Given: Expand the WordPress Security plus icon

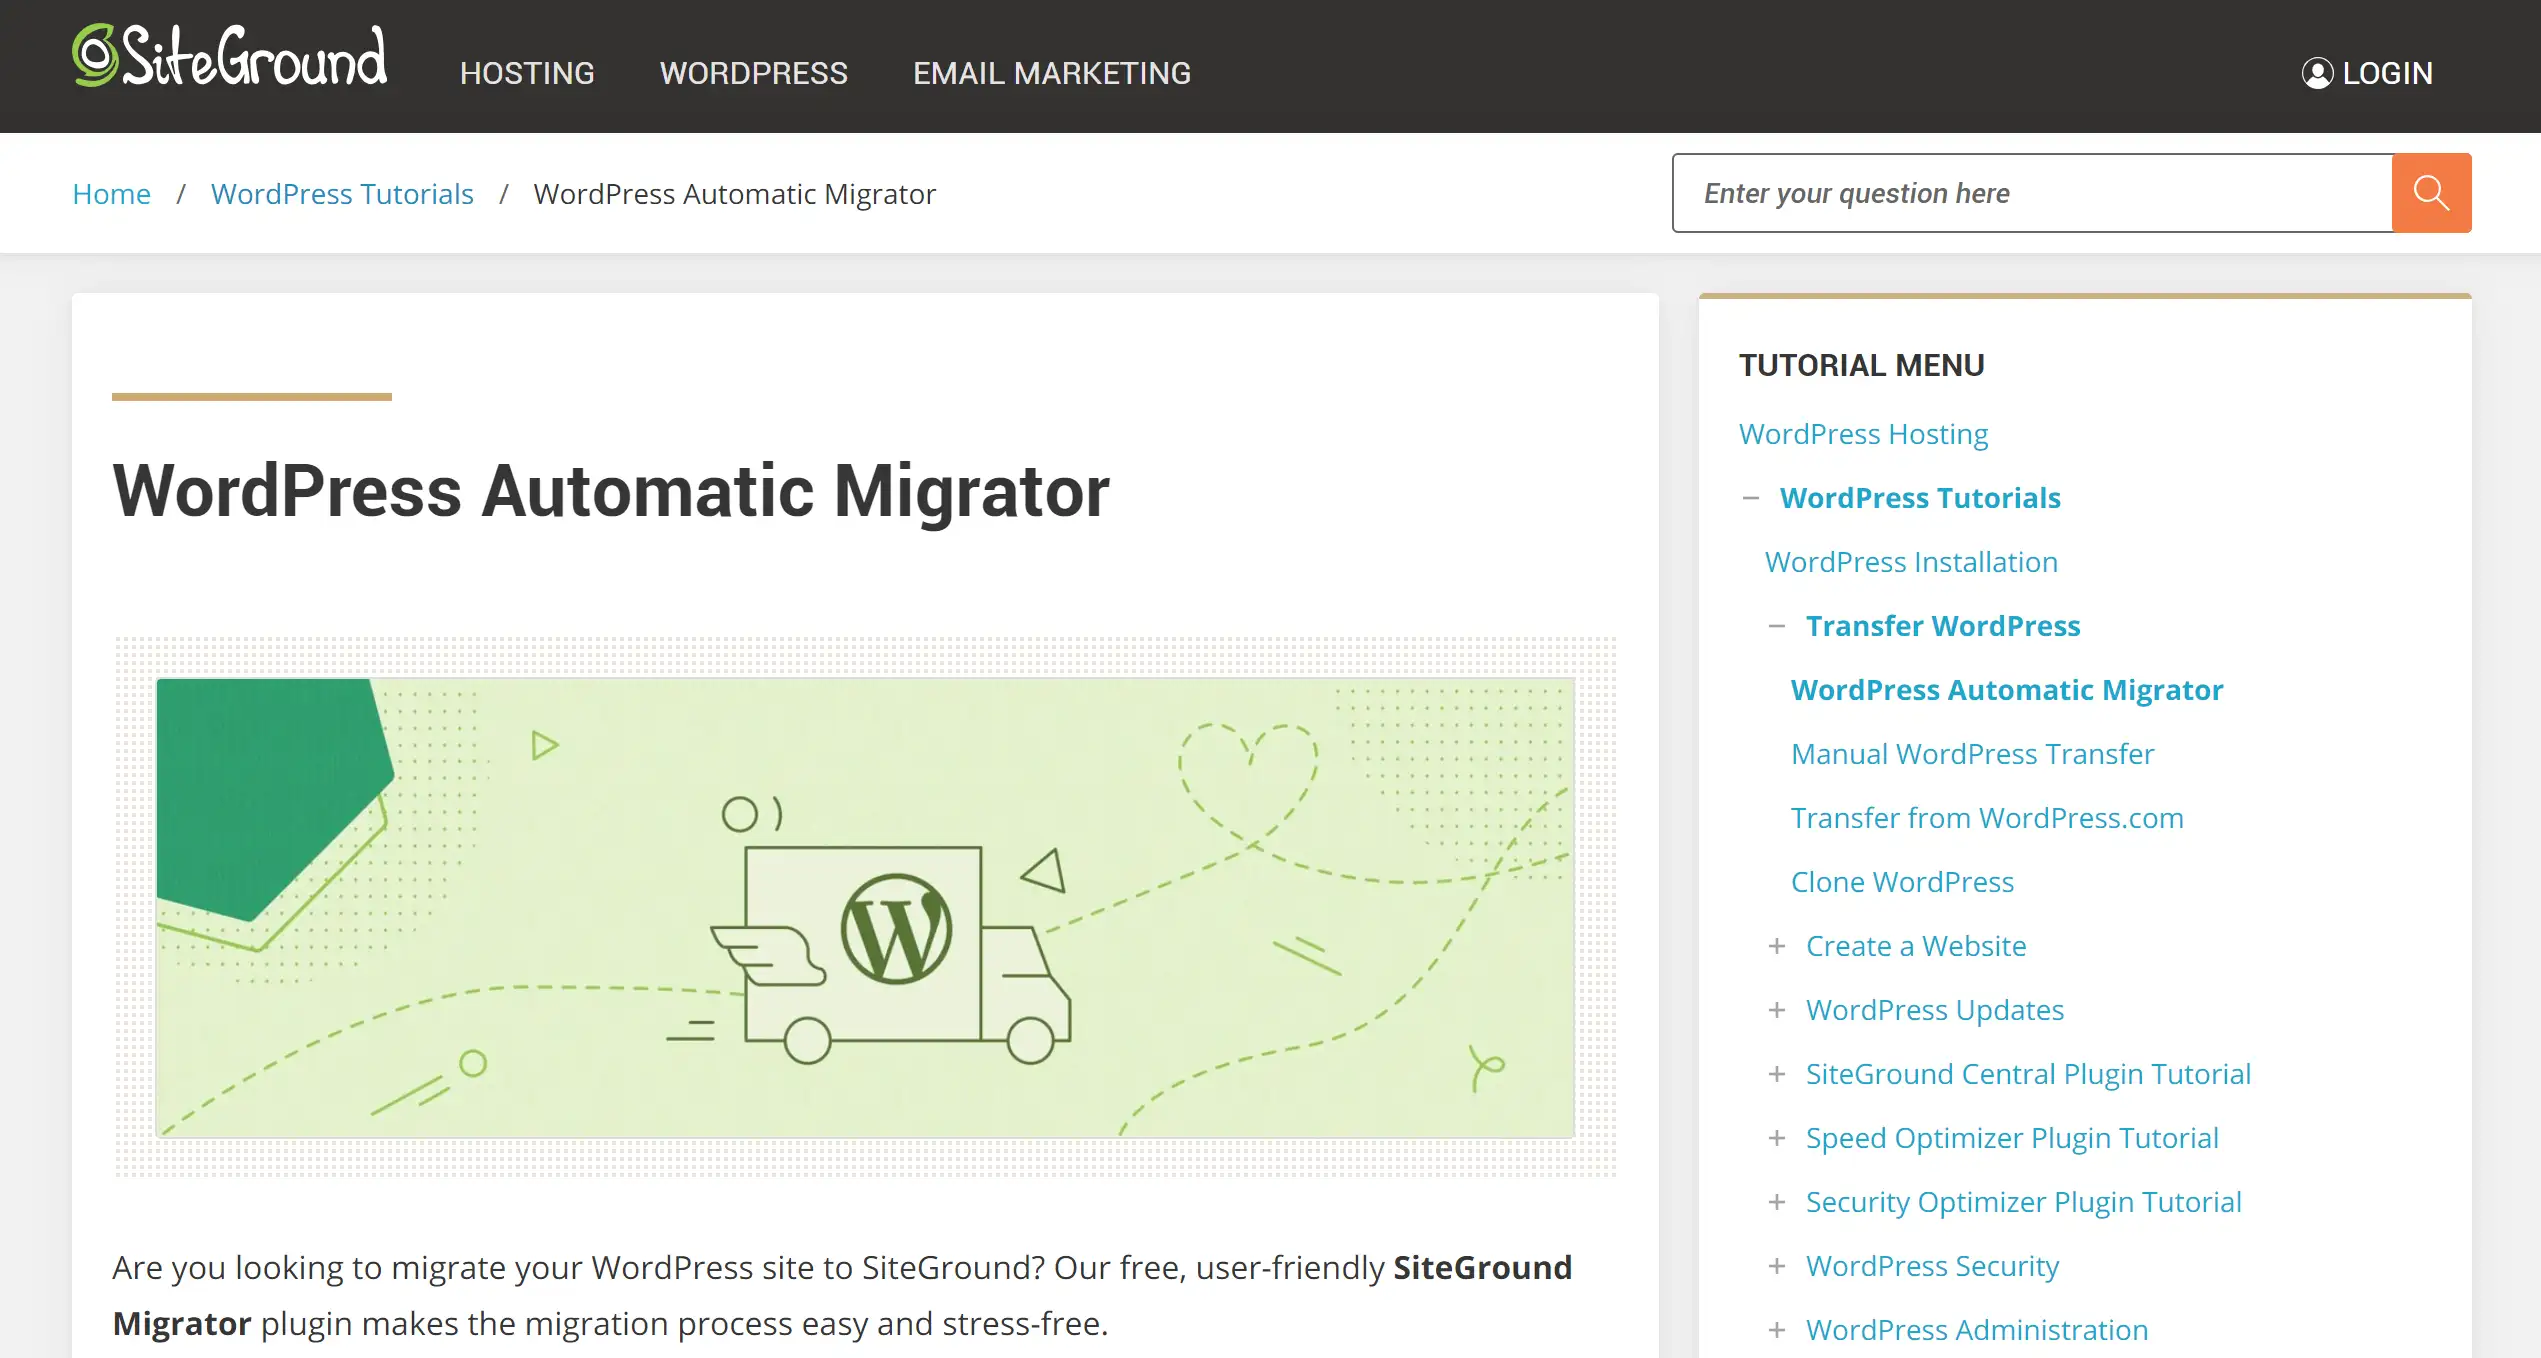Looking at the screenshot, I should 1776,1266.
